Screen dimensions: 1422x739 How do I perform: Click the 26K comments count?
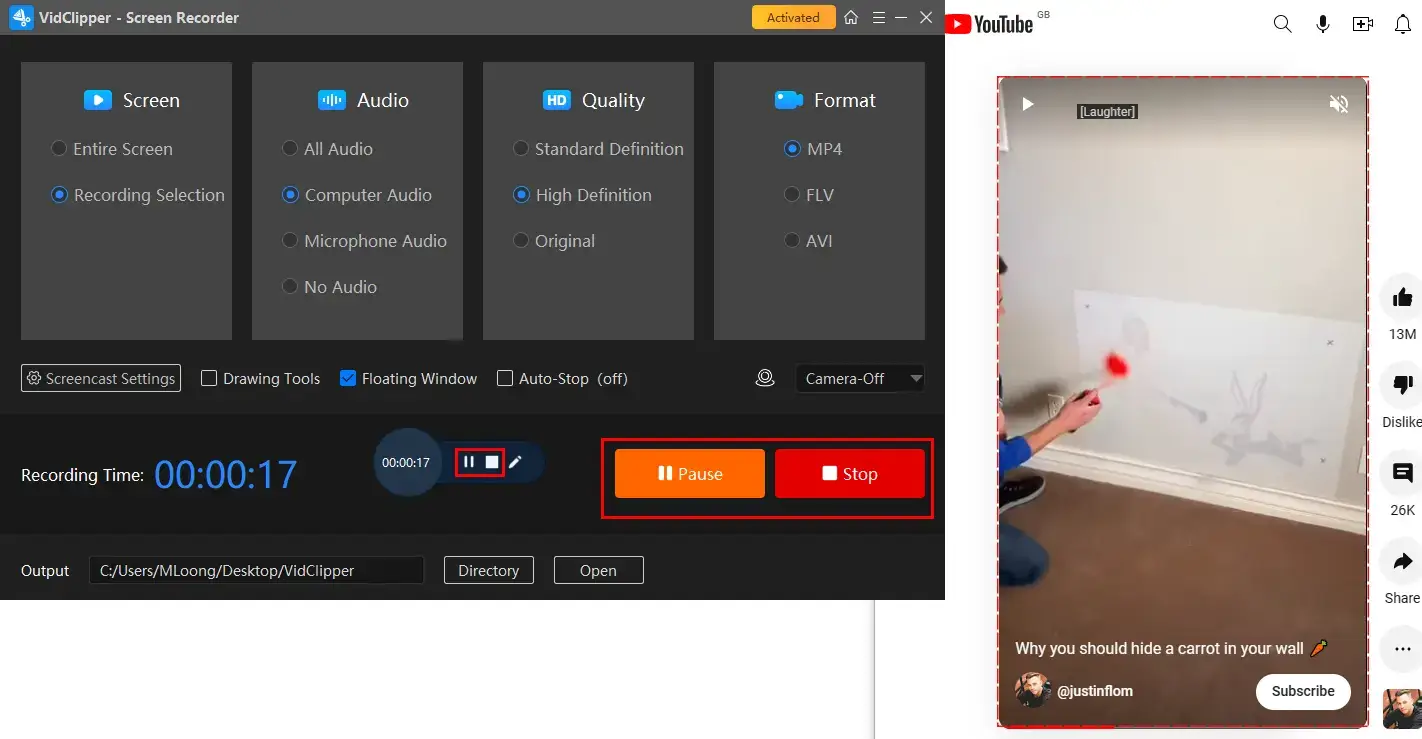coord(1402,510)
